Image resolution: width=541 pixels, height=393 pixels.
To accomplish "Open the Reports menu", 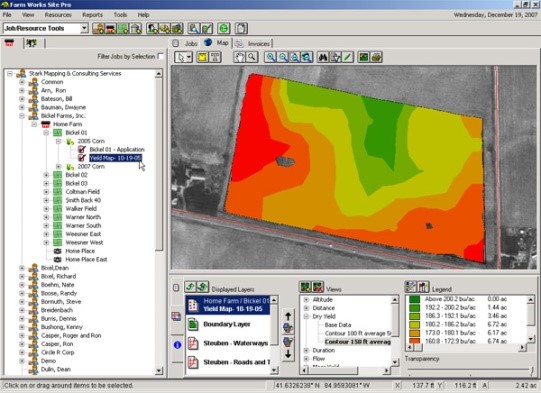I will (92, 15).
